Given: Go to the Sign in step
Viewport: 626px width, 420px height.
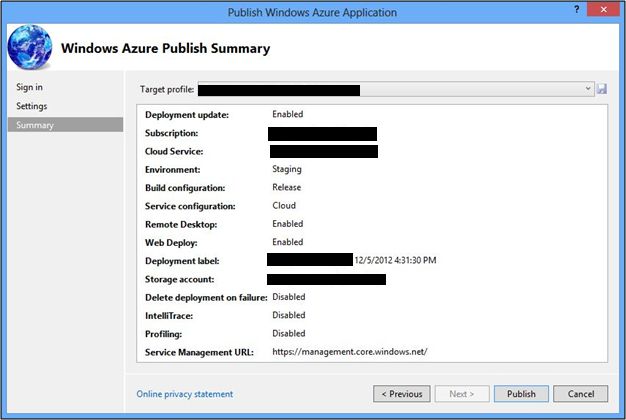Looking at the screenshot, I should click(29, 87).
